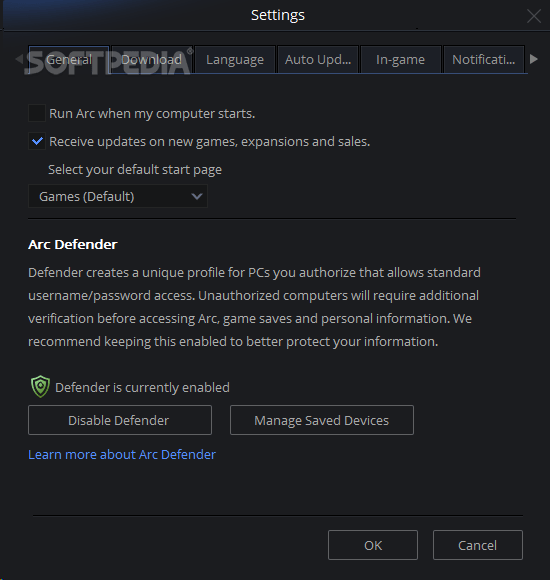Follow the Learn more about Arc Defender link
Screen dimensions: 550x580
click(122, 455)
